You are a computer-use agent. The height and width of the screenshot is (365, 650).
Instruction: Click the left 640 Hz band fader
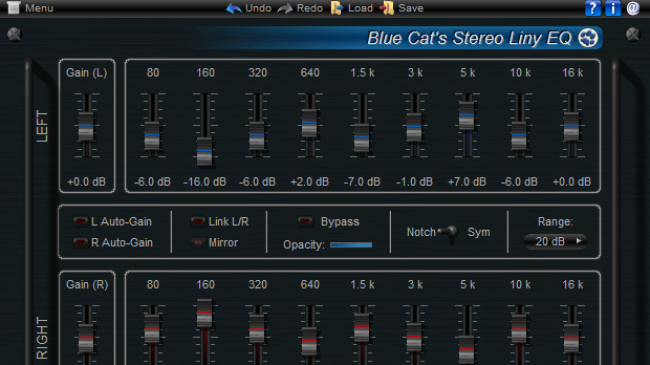(x=309, y=123)
